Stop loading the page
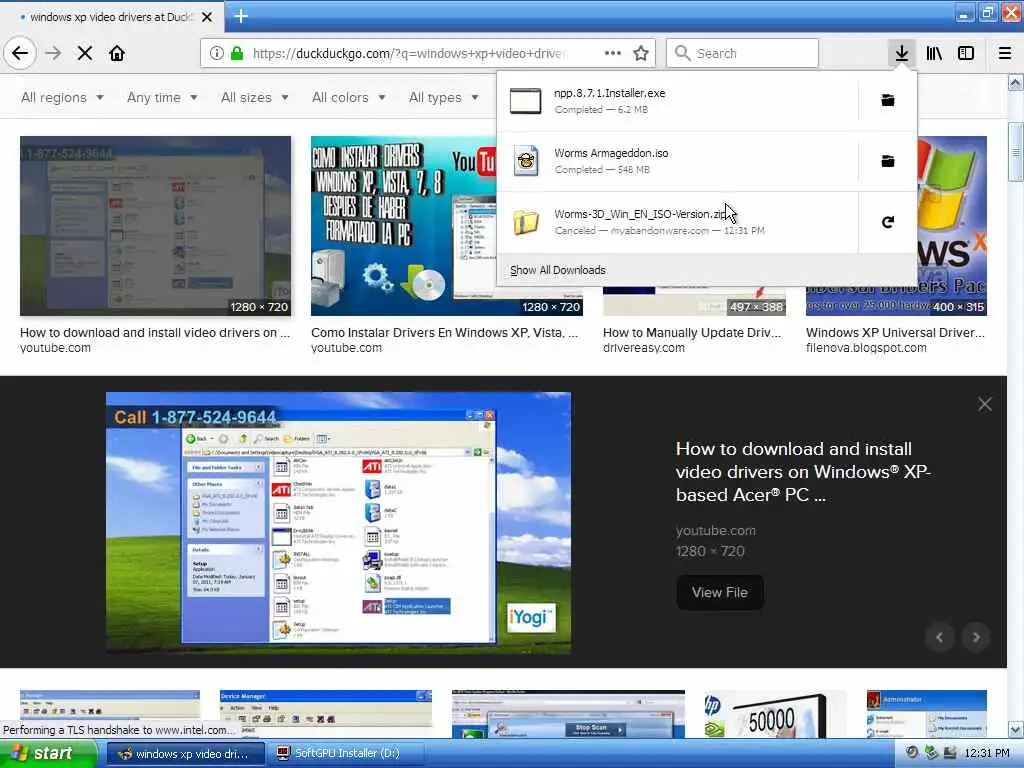1024x768 pixels. pyautogui.click(x=85, y=53)
